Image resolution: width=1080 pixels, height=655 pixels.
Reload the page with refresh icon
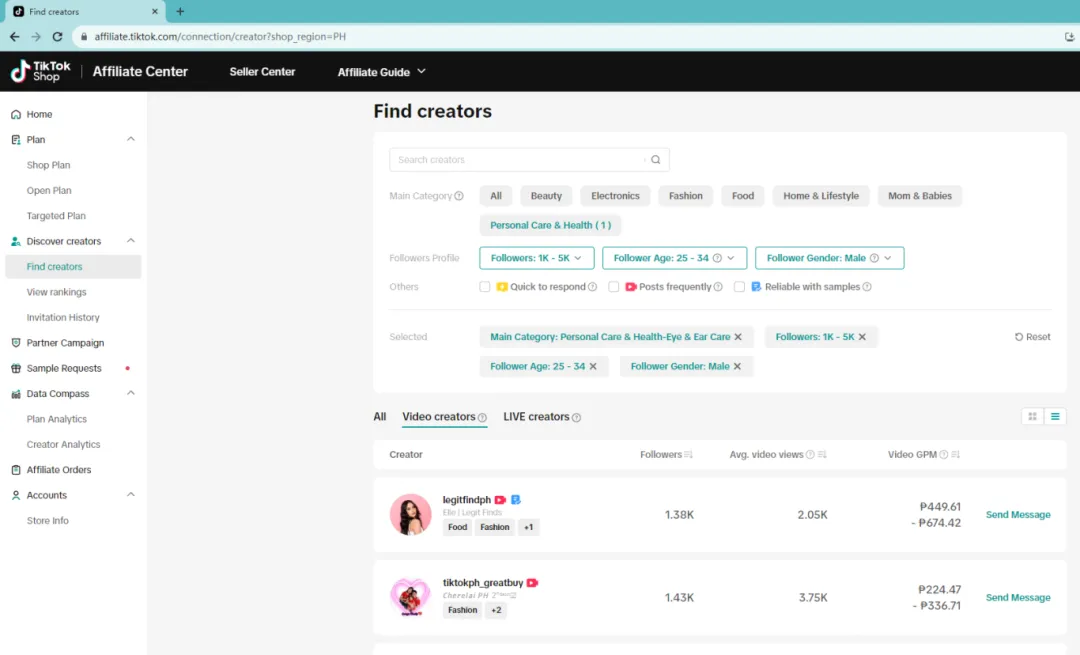[58, 37]
